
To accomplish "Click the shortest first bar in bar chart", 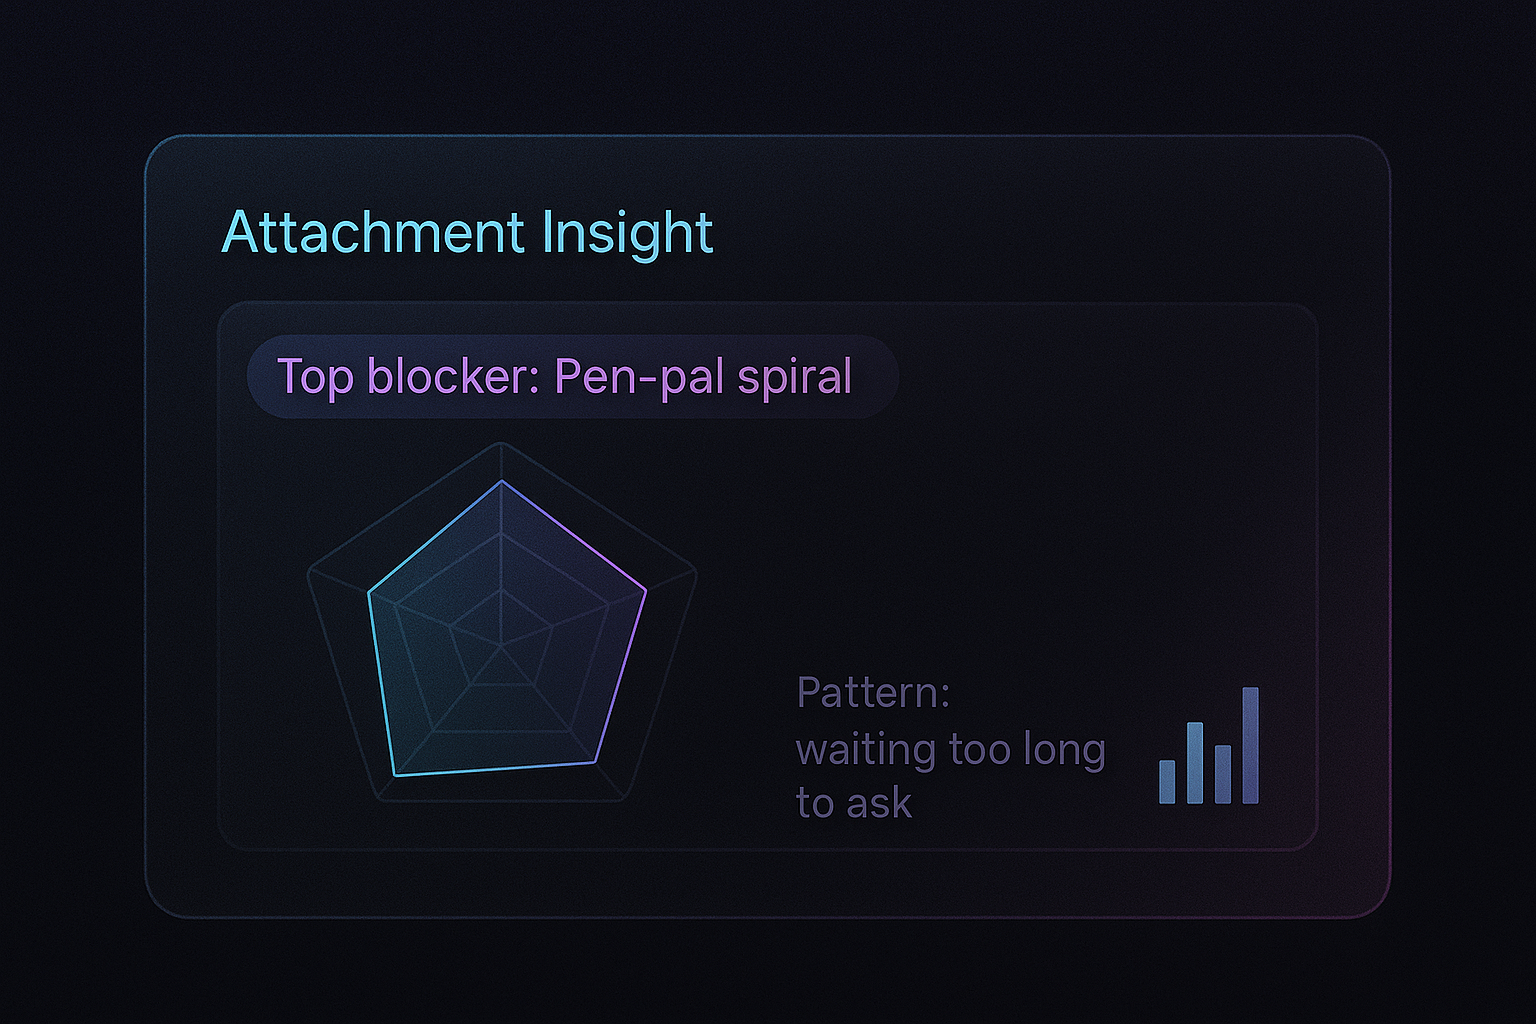I will [x=1167, y=782].
